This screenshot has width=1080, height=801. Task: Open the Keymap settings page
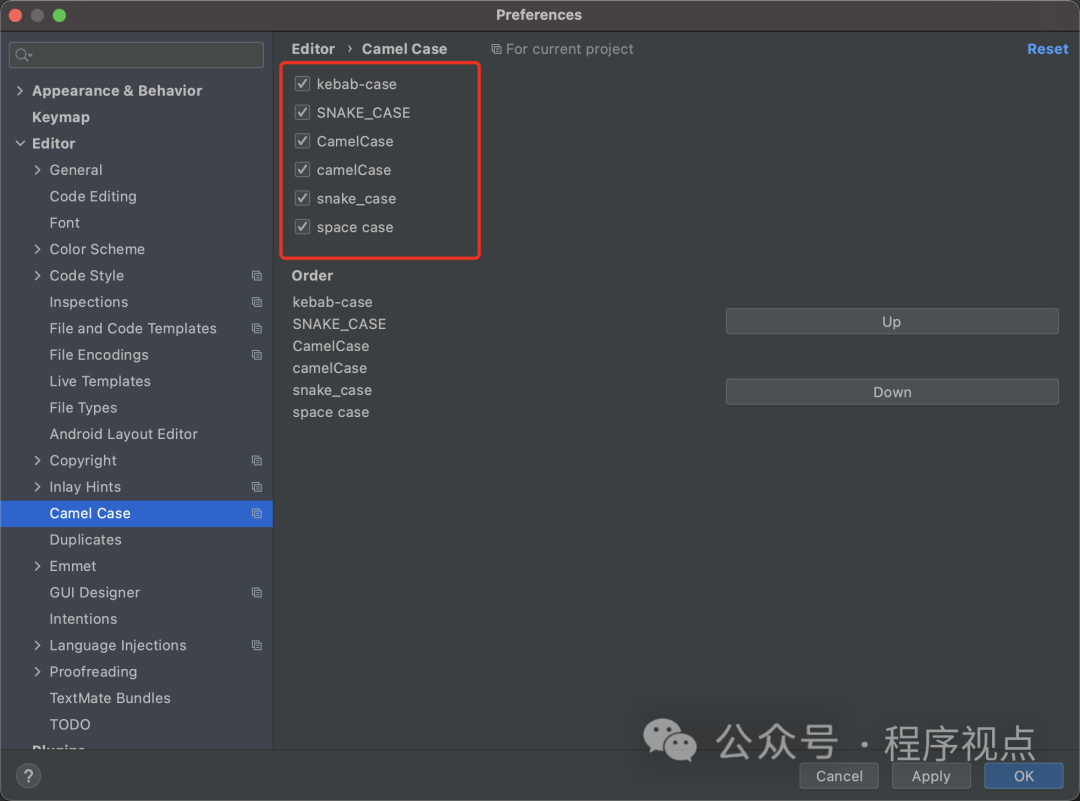coord(61,117)
